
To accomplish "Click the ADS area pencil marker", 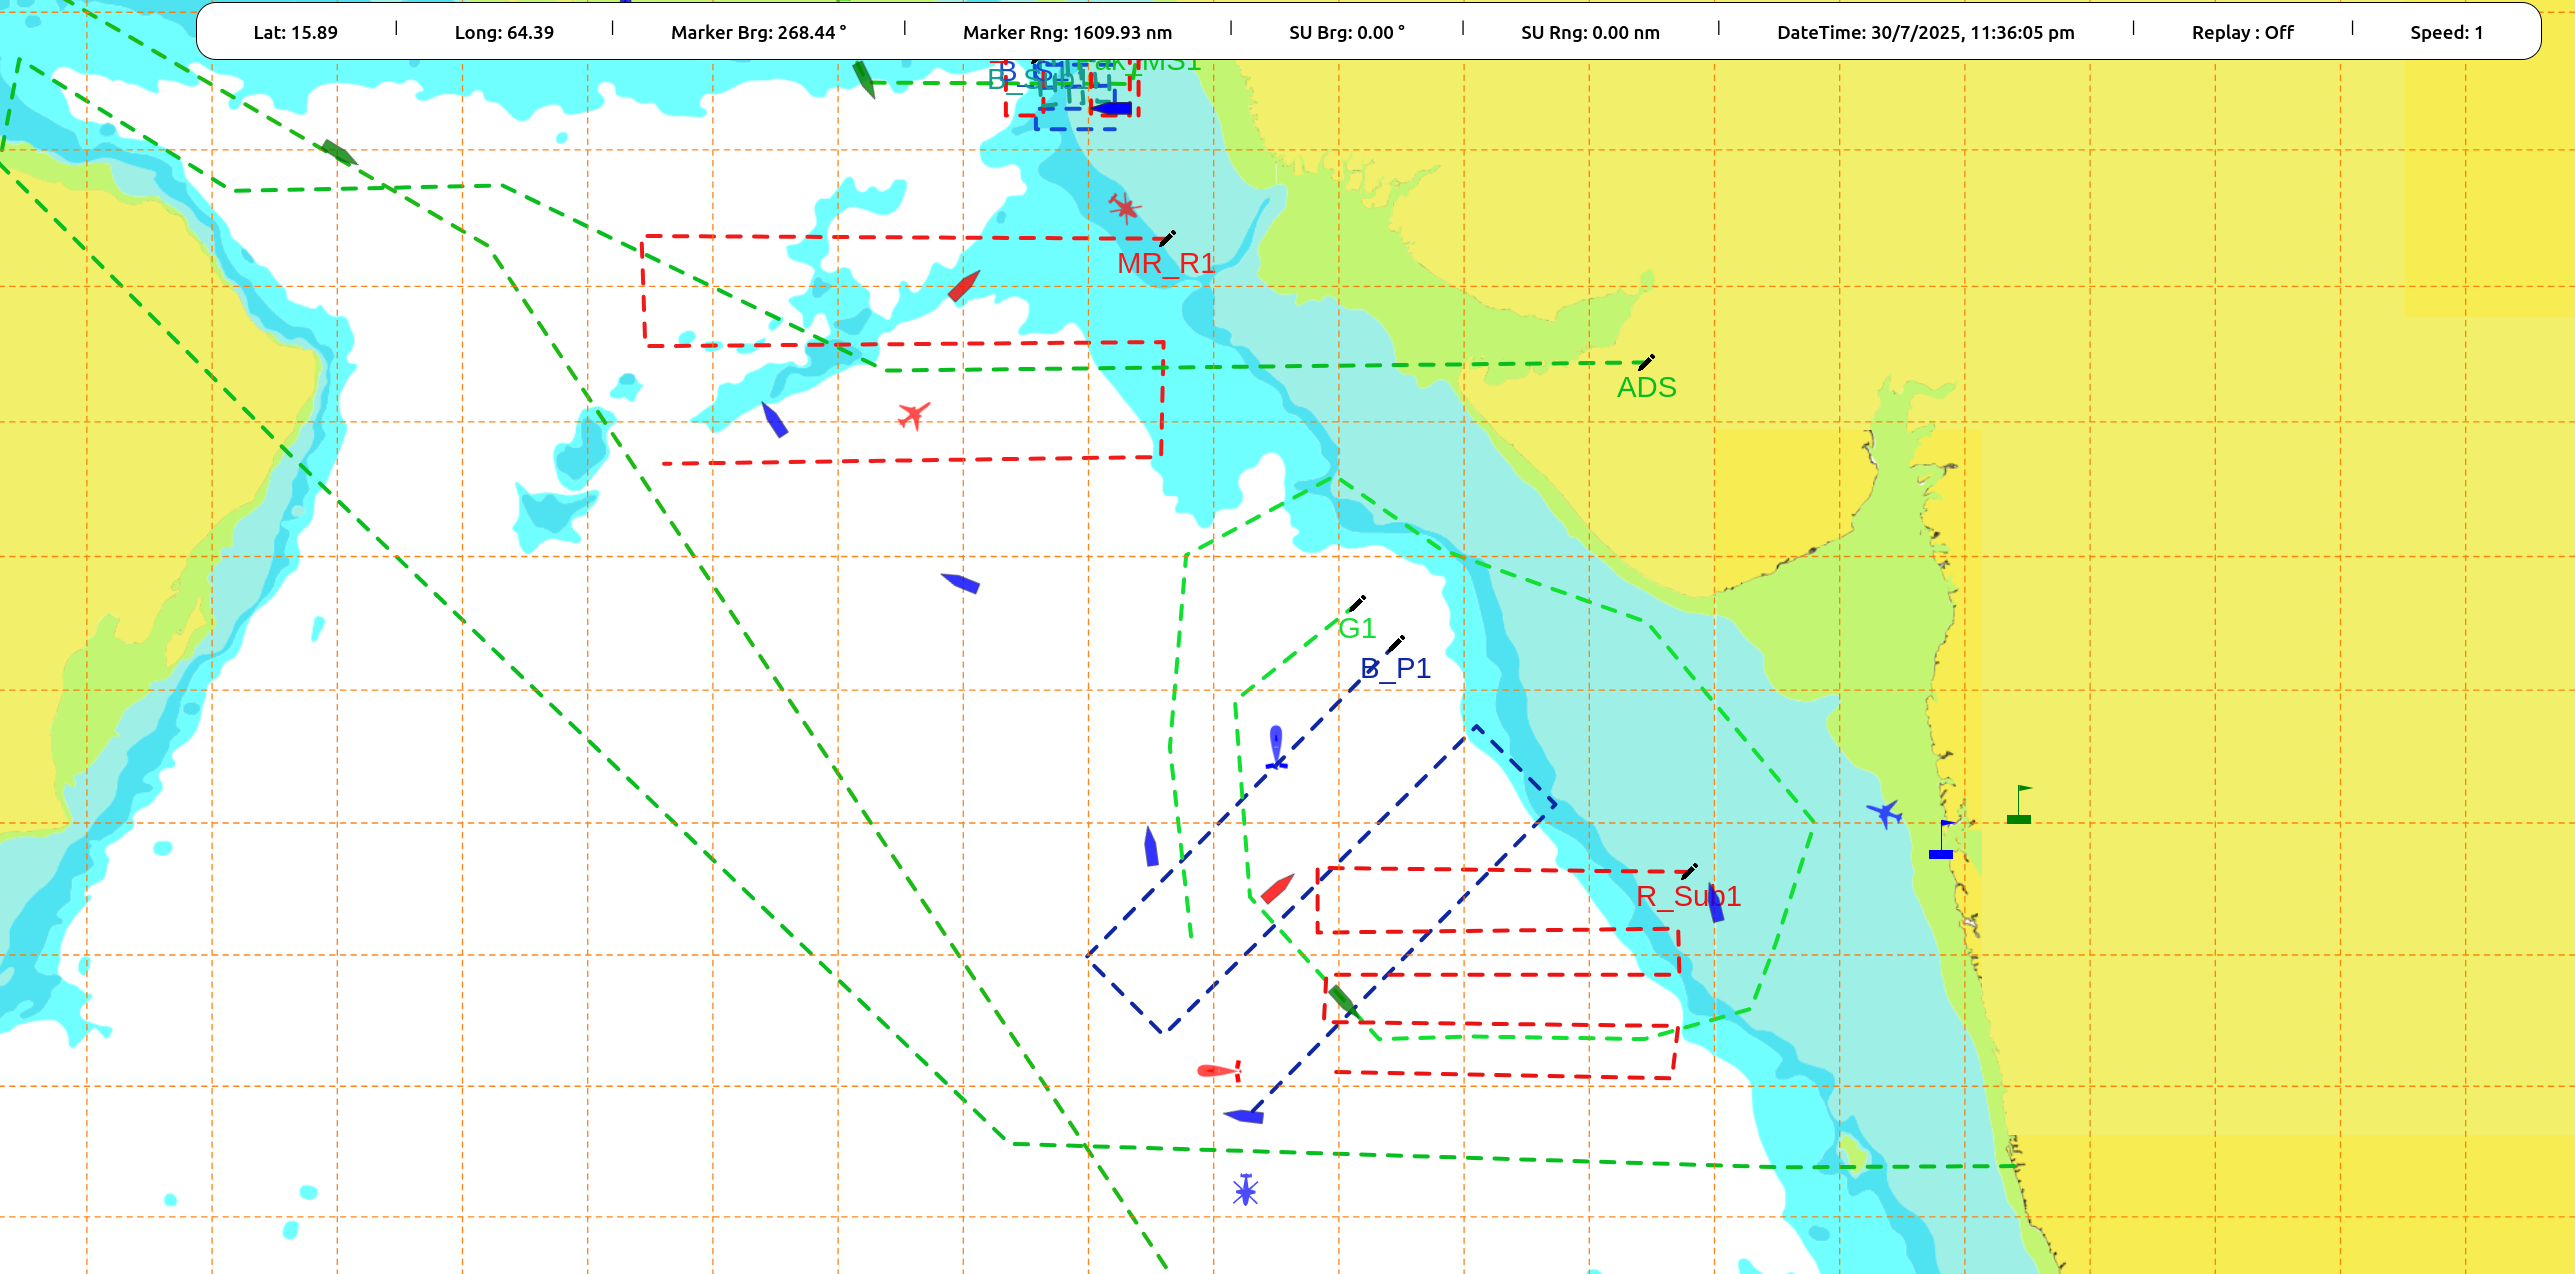I will (x=1646, y=362).
